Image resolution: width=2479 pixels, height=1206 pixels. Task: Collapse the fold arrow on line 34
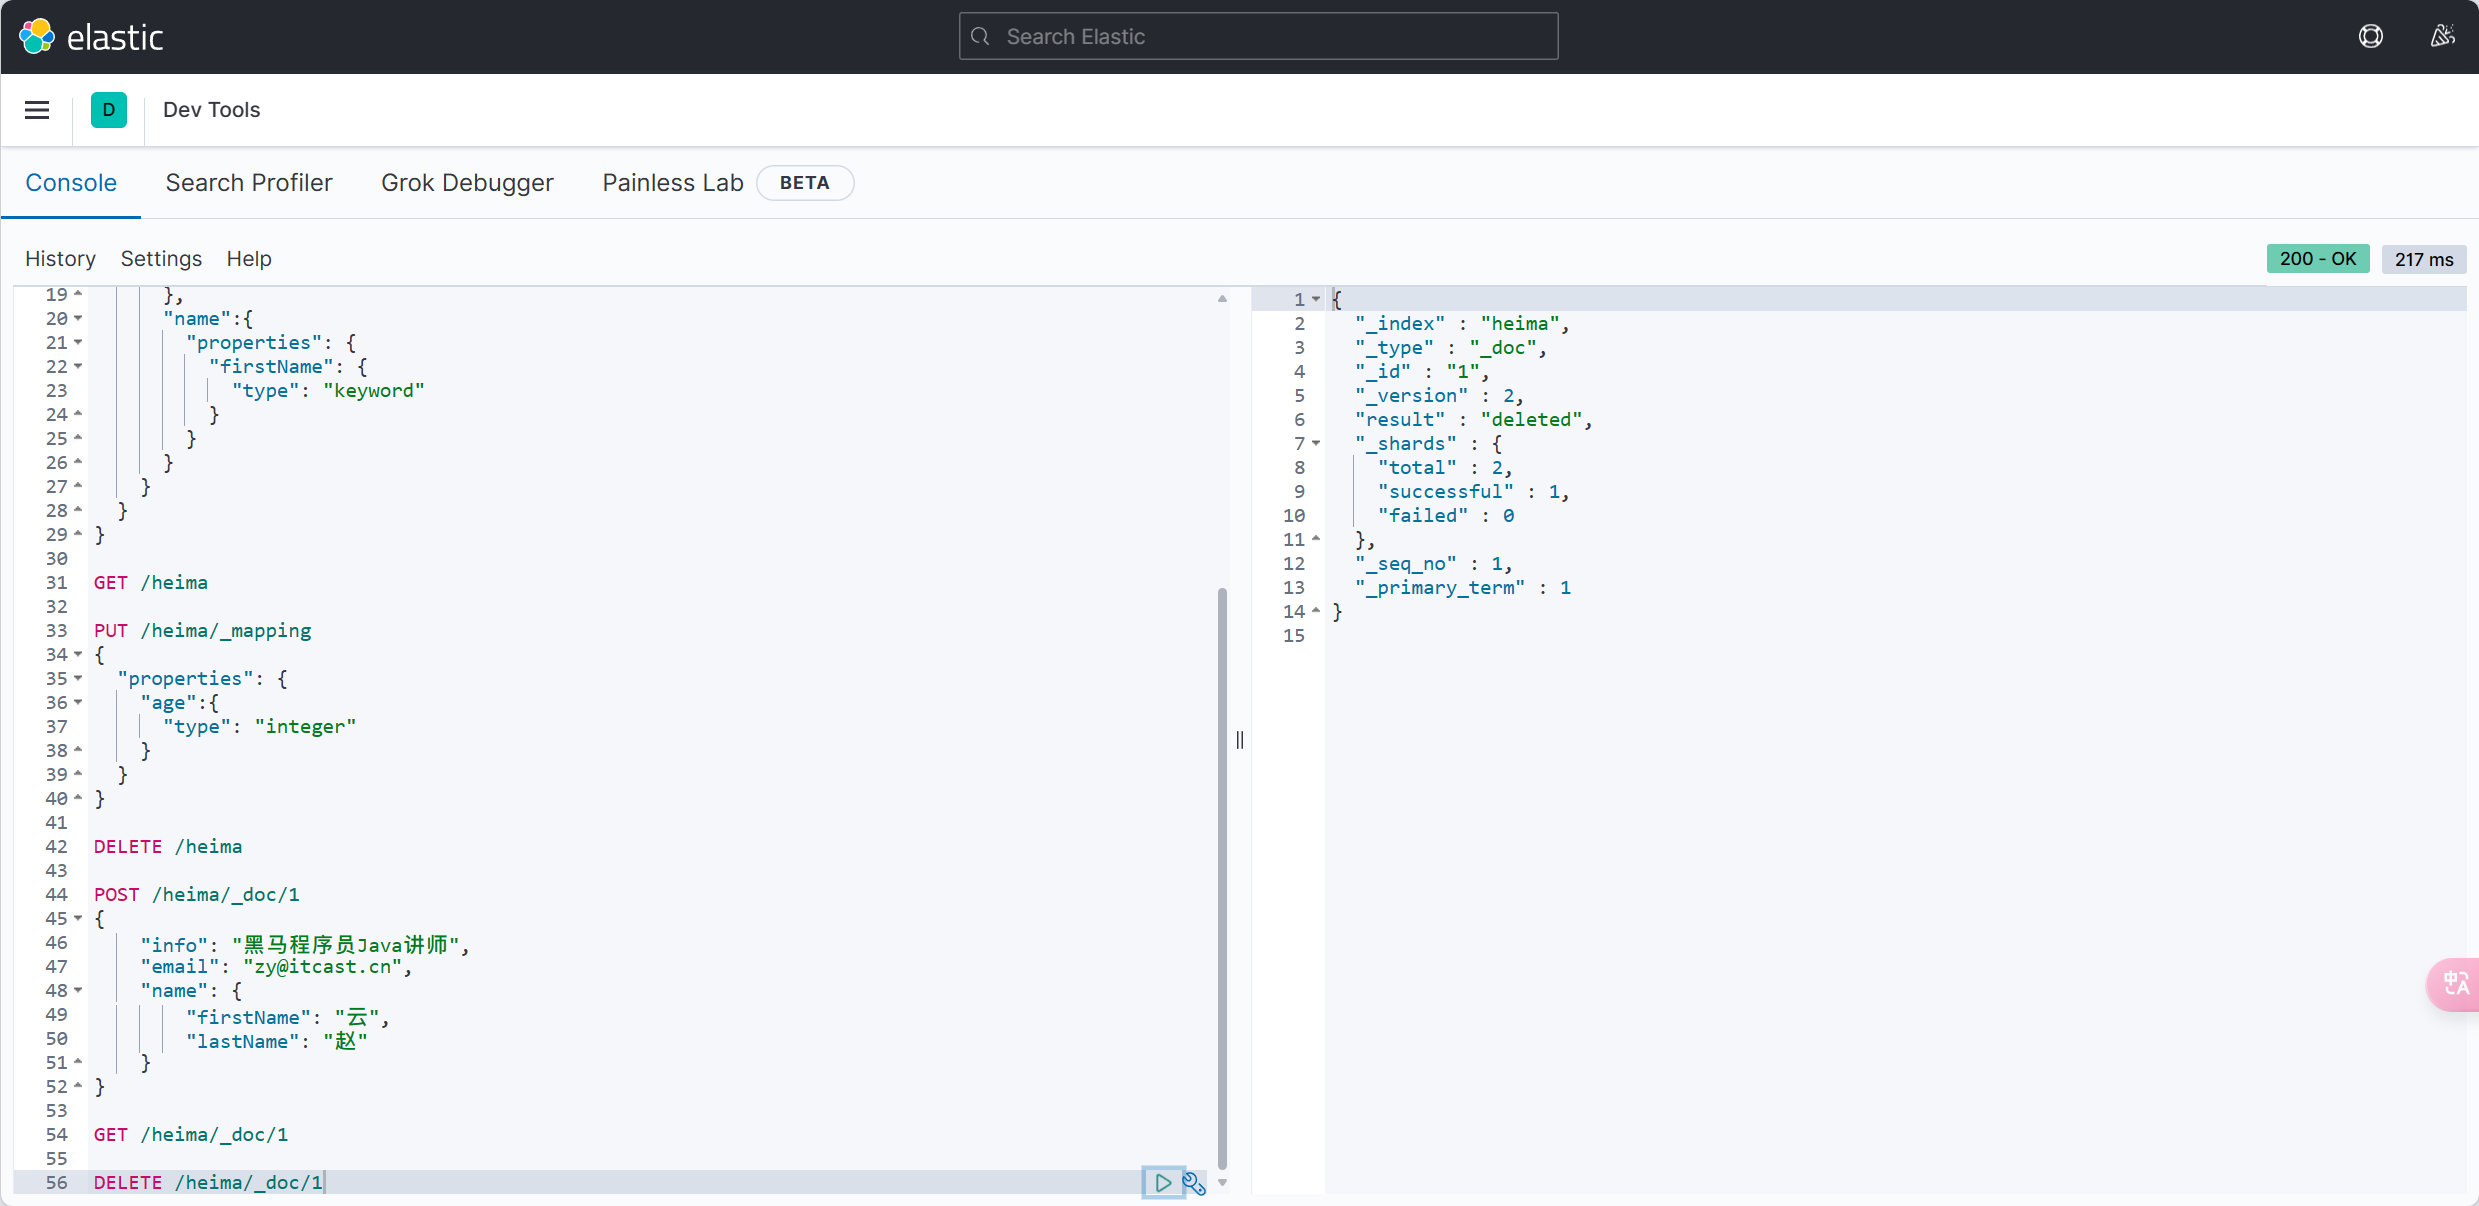(78, 654)
